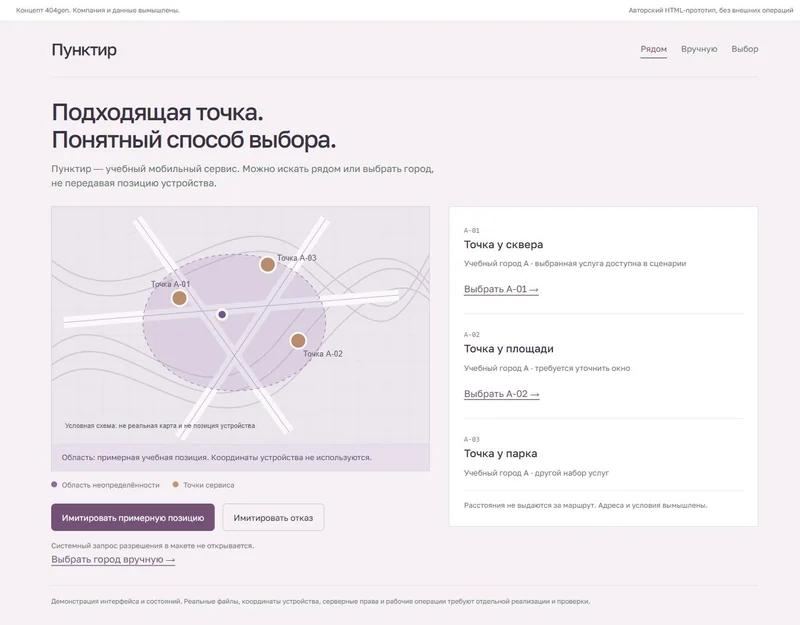Click the выбранная услуга доступна description
800x625 pixels.
[x=574, y=264]
